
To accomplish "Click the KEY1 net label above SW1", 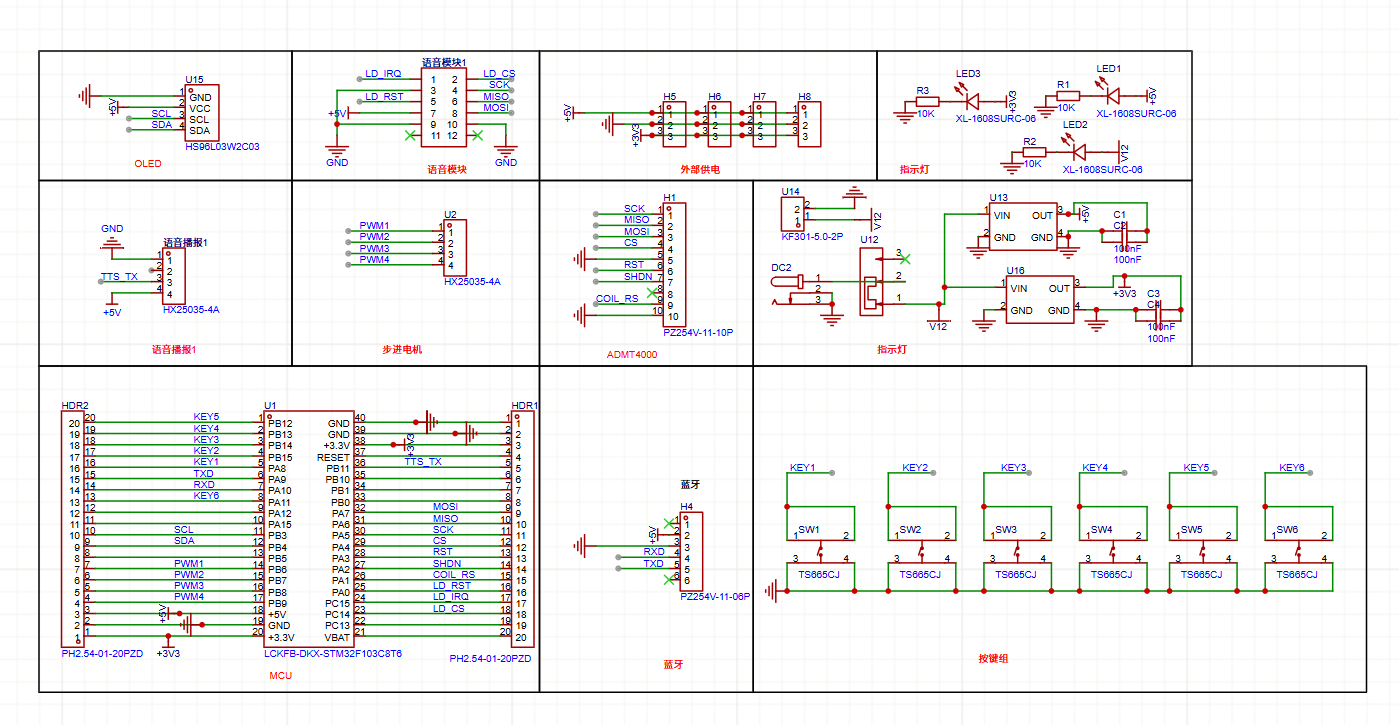I will click(803, 468).
